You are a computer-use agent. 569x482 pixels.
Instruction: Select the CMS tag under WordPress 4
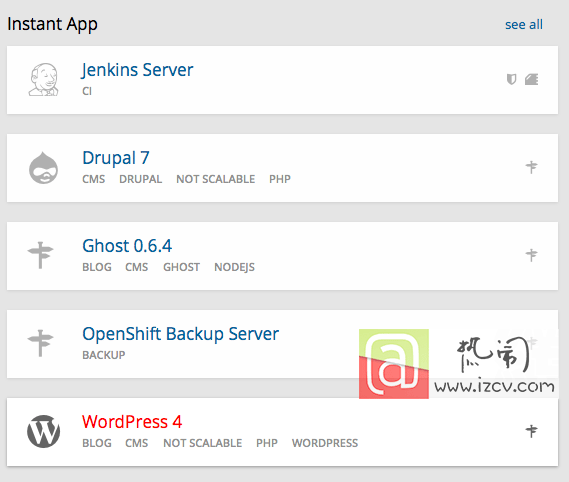[136, 443]
